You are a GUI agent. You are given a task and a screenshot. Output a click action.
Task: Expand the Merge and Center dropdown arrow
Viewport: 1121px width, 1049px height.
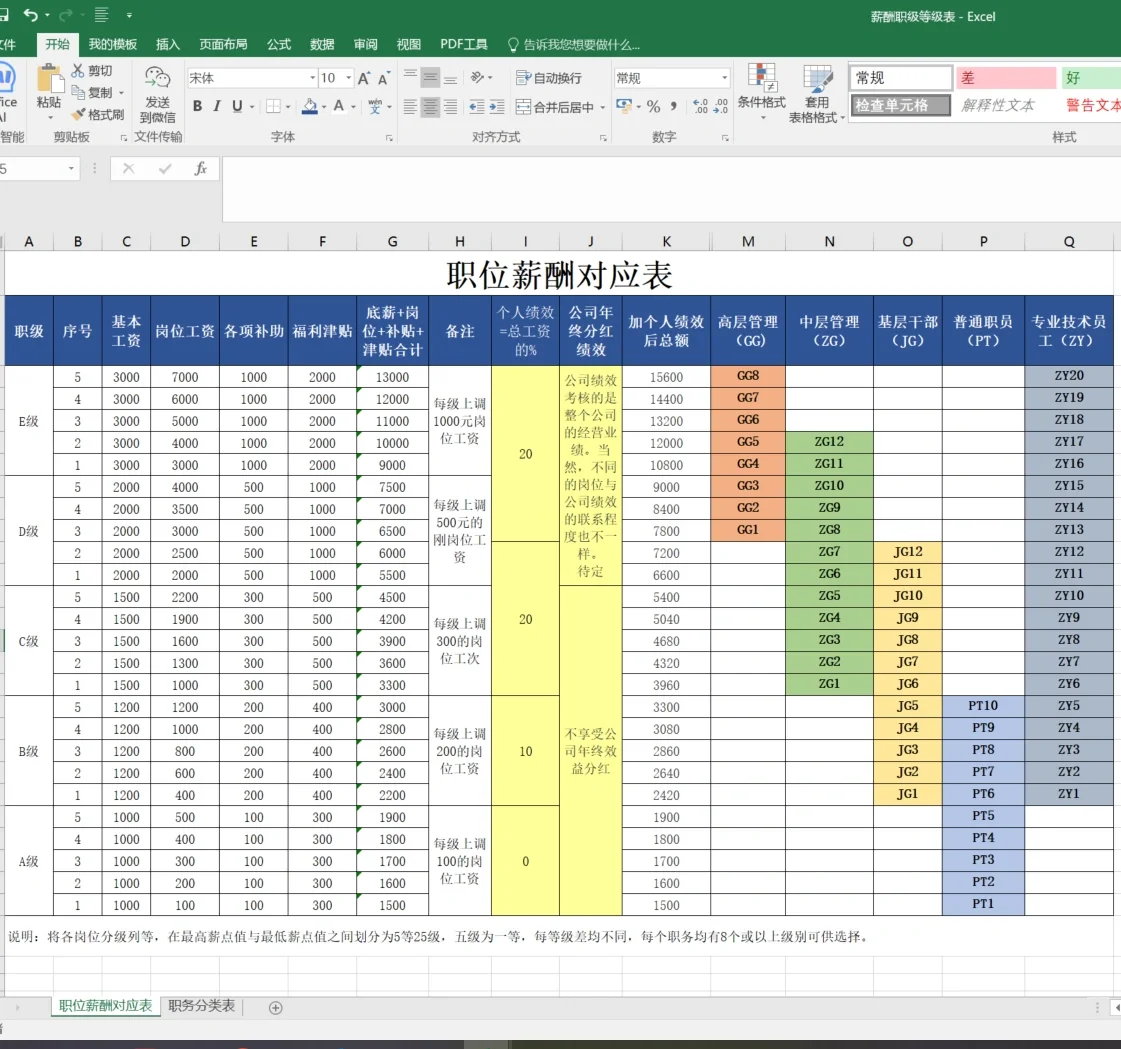[x=603, y=107]
